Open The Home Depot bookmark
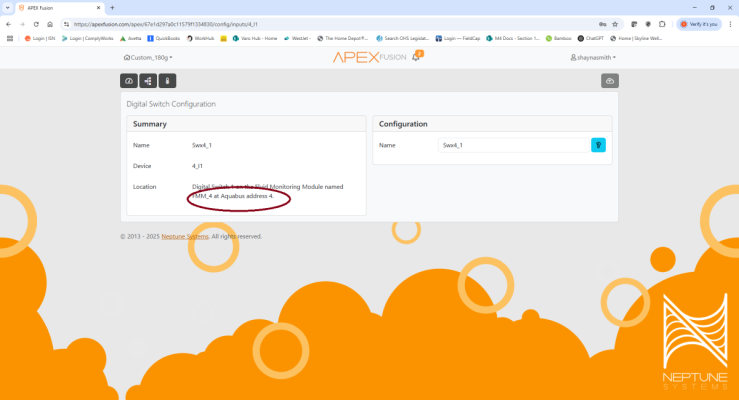Viewport: 739px width, 400px height. 343,39
